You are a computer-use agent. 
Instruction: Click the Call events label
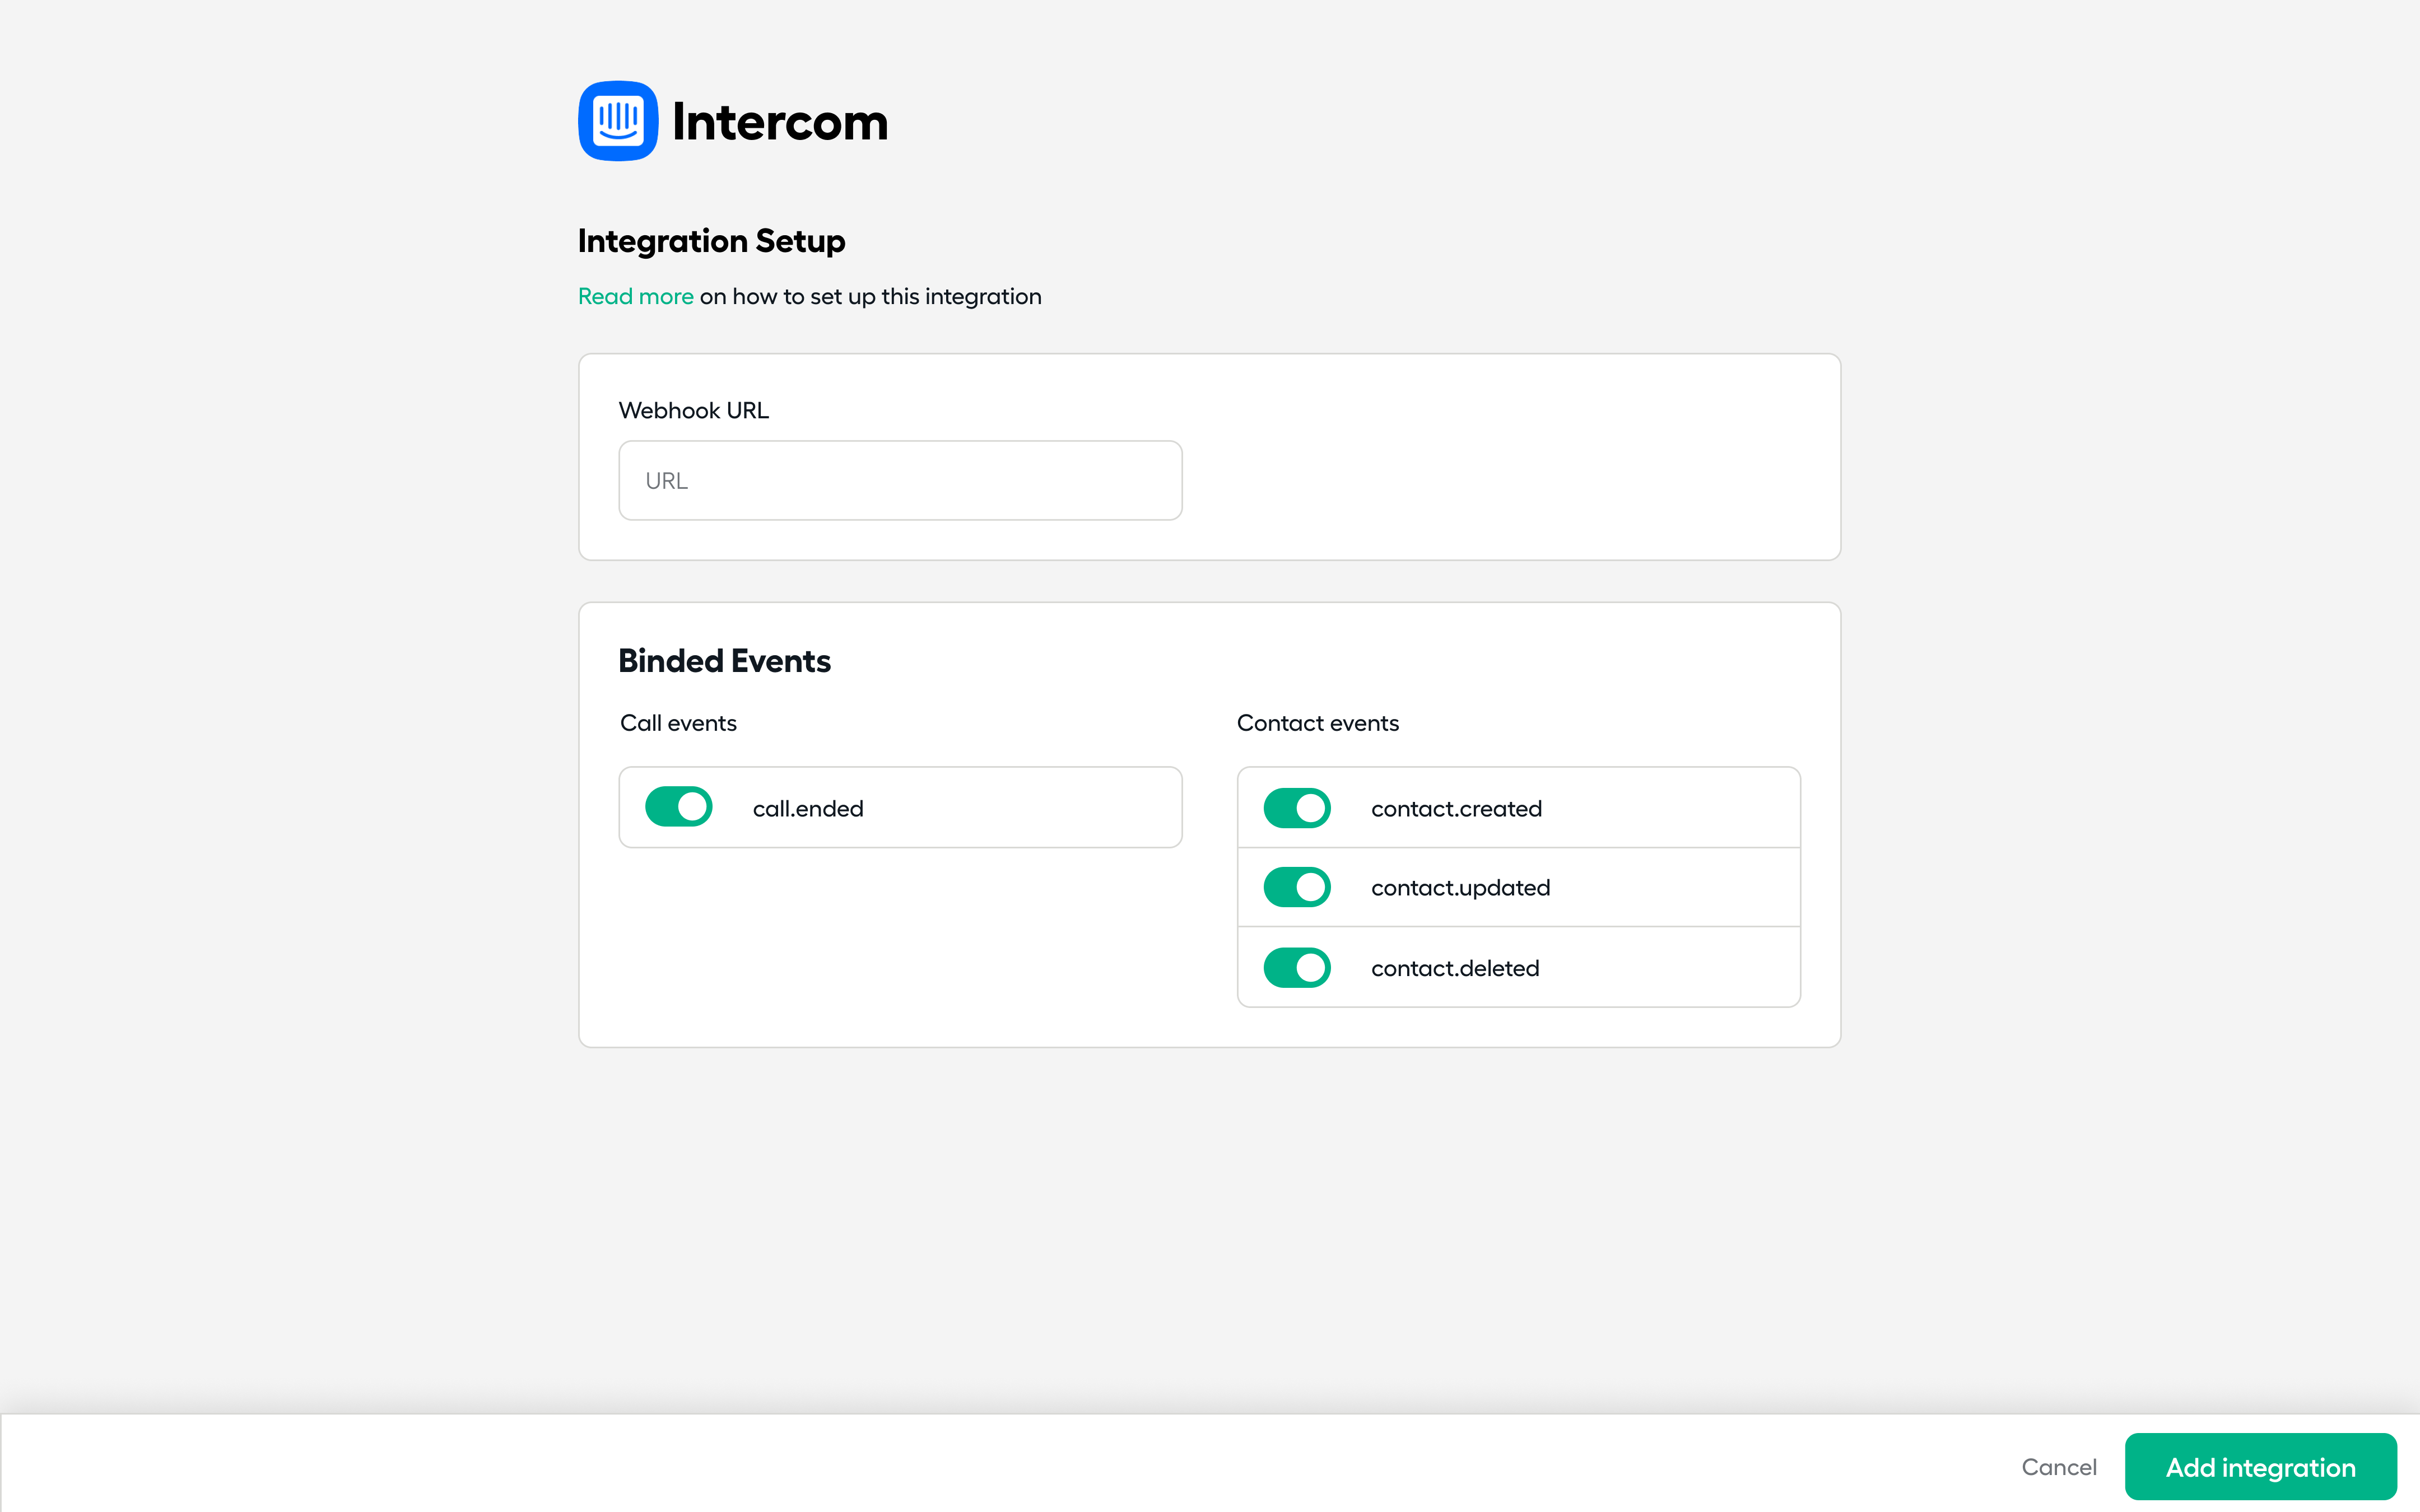point(678,723)
